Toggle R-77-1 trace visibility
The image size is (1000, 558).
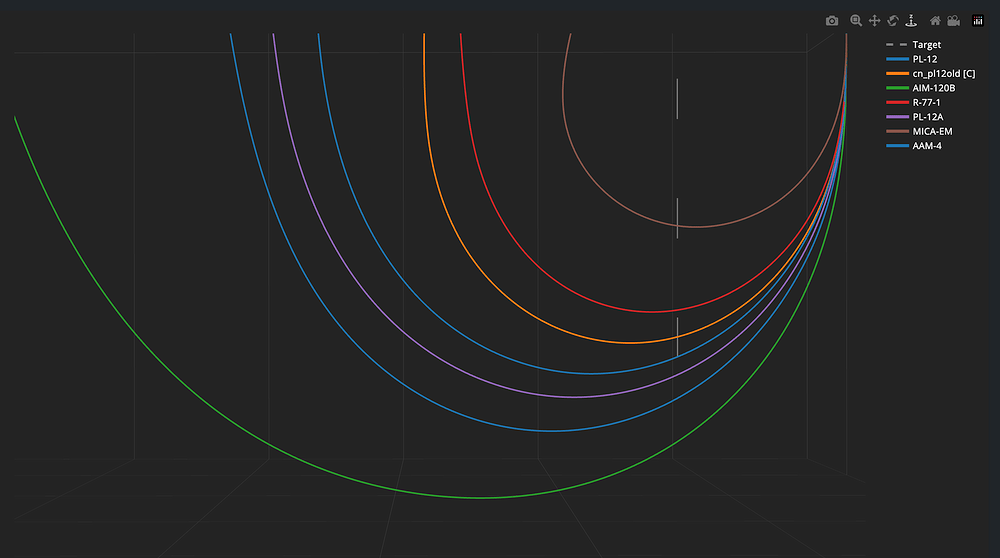click(927, 103)
